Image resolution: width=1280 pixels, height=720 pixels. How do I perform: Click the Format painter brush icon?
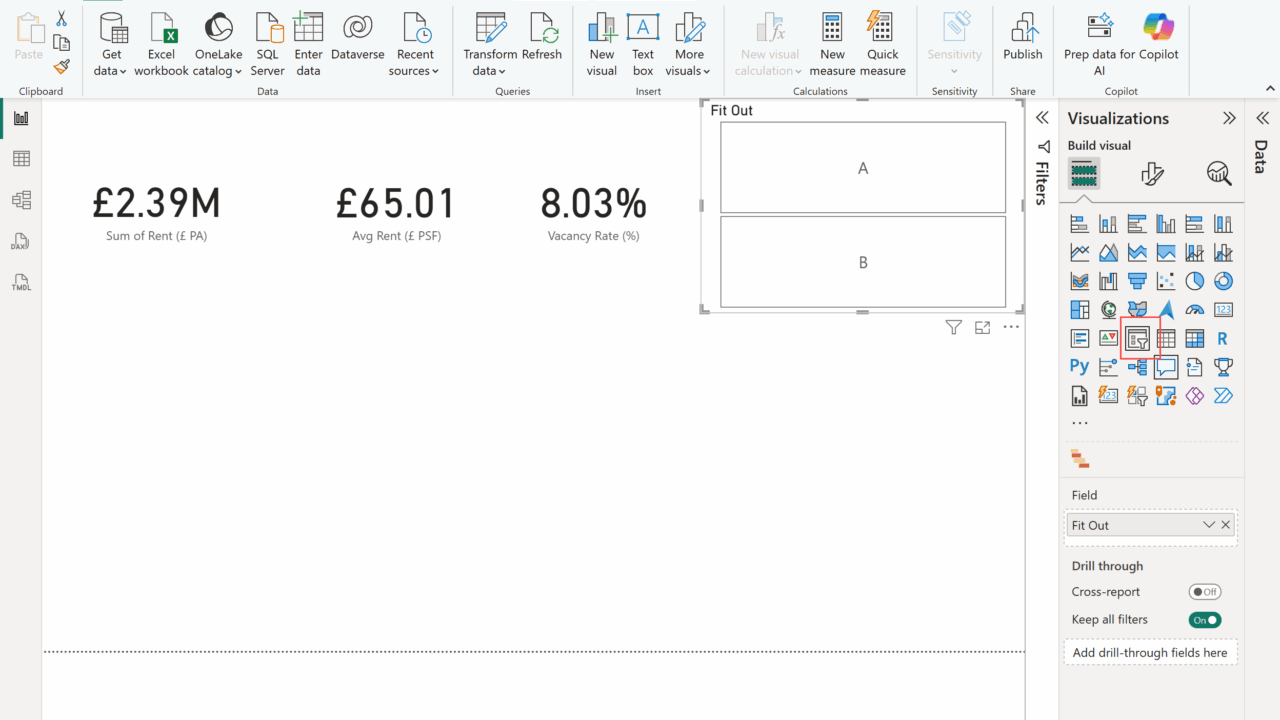pyautogui.click(x=61, y=66)
